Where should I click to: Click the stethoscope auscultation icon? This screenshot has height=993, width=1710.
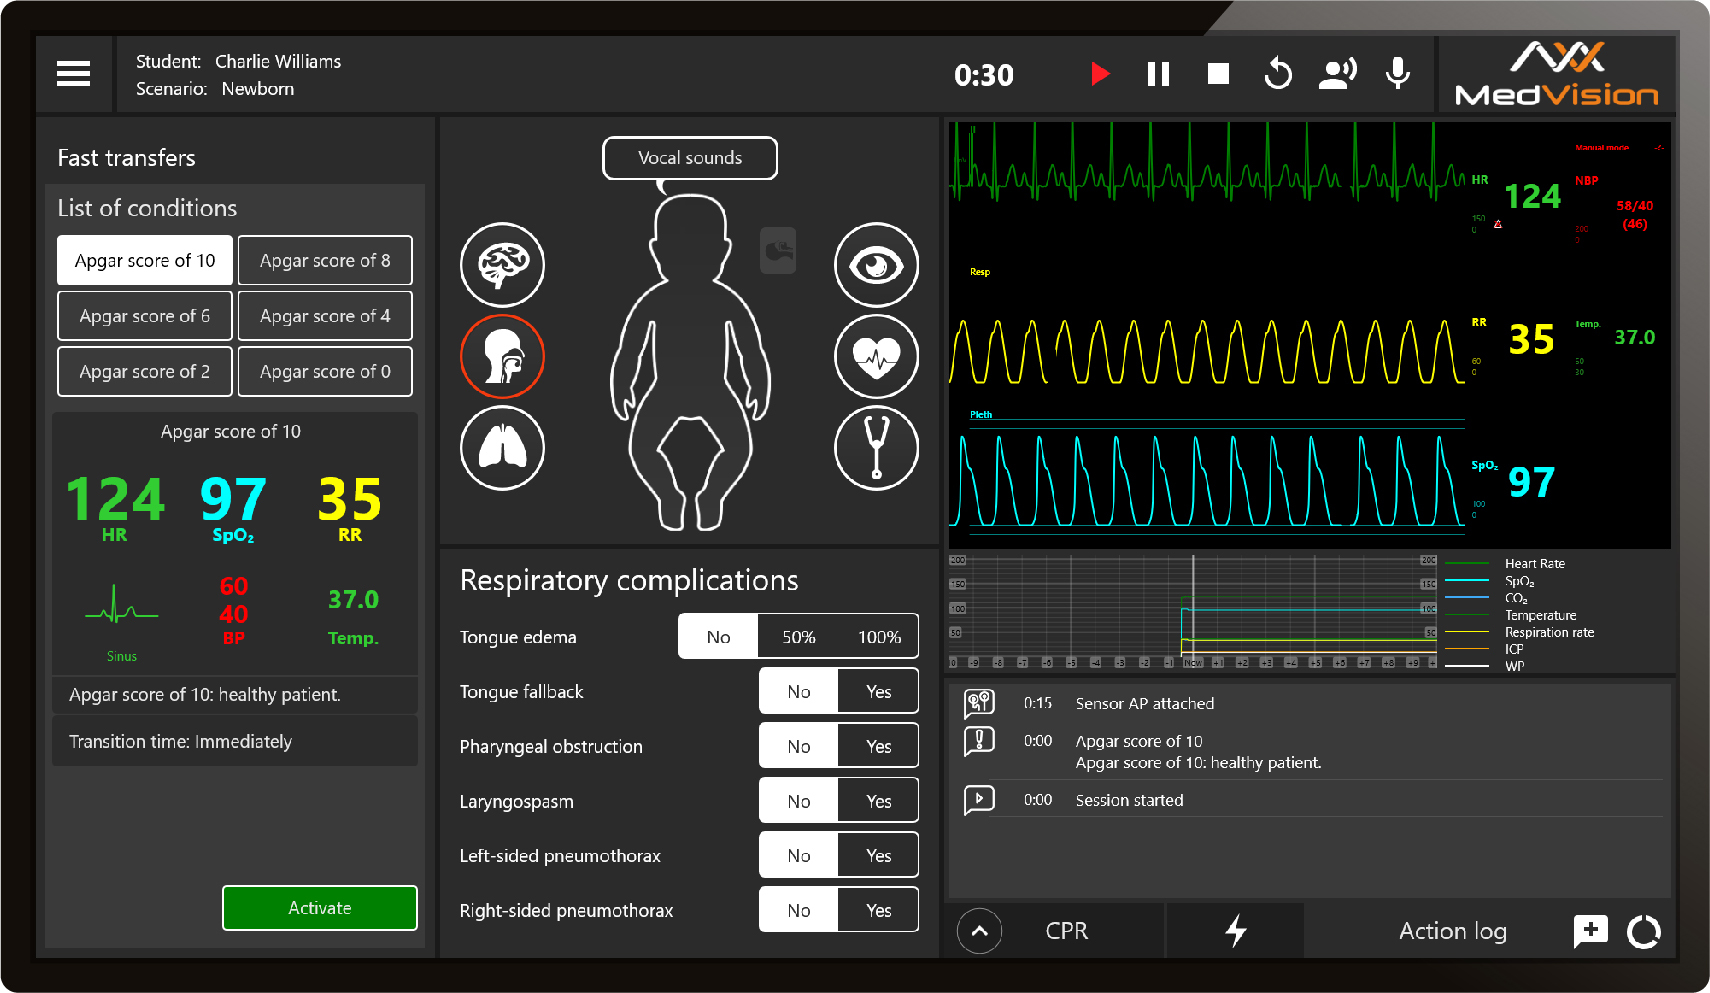point(876,448)
